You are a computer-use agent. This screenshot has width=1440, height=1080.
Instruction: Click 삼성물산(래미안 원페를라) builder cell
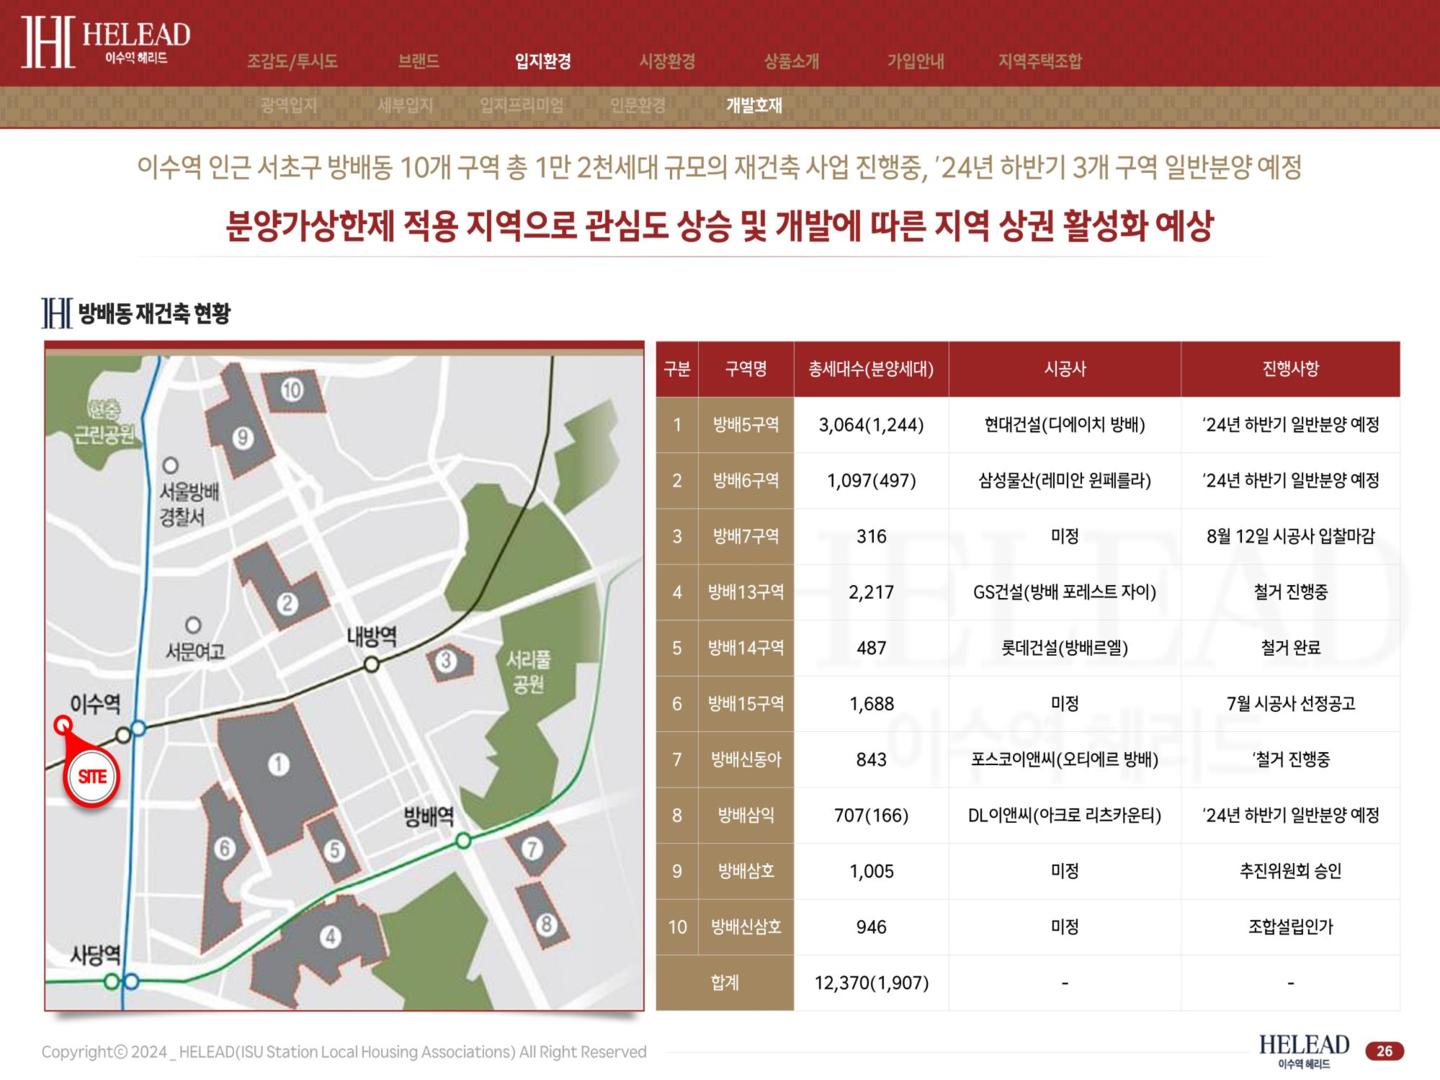coord(1065,481)
